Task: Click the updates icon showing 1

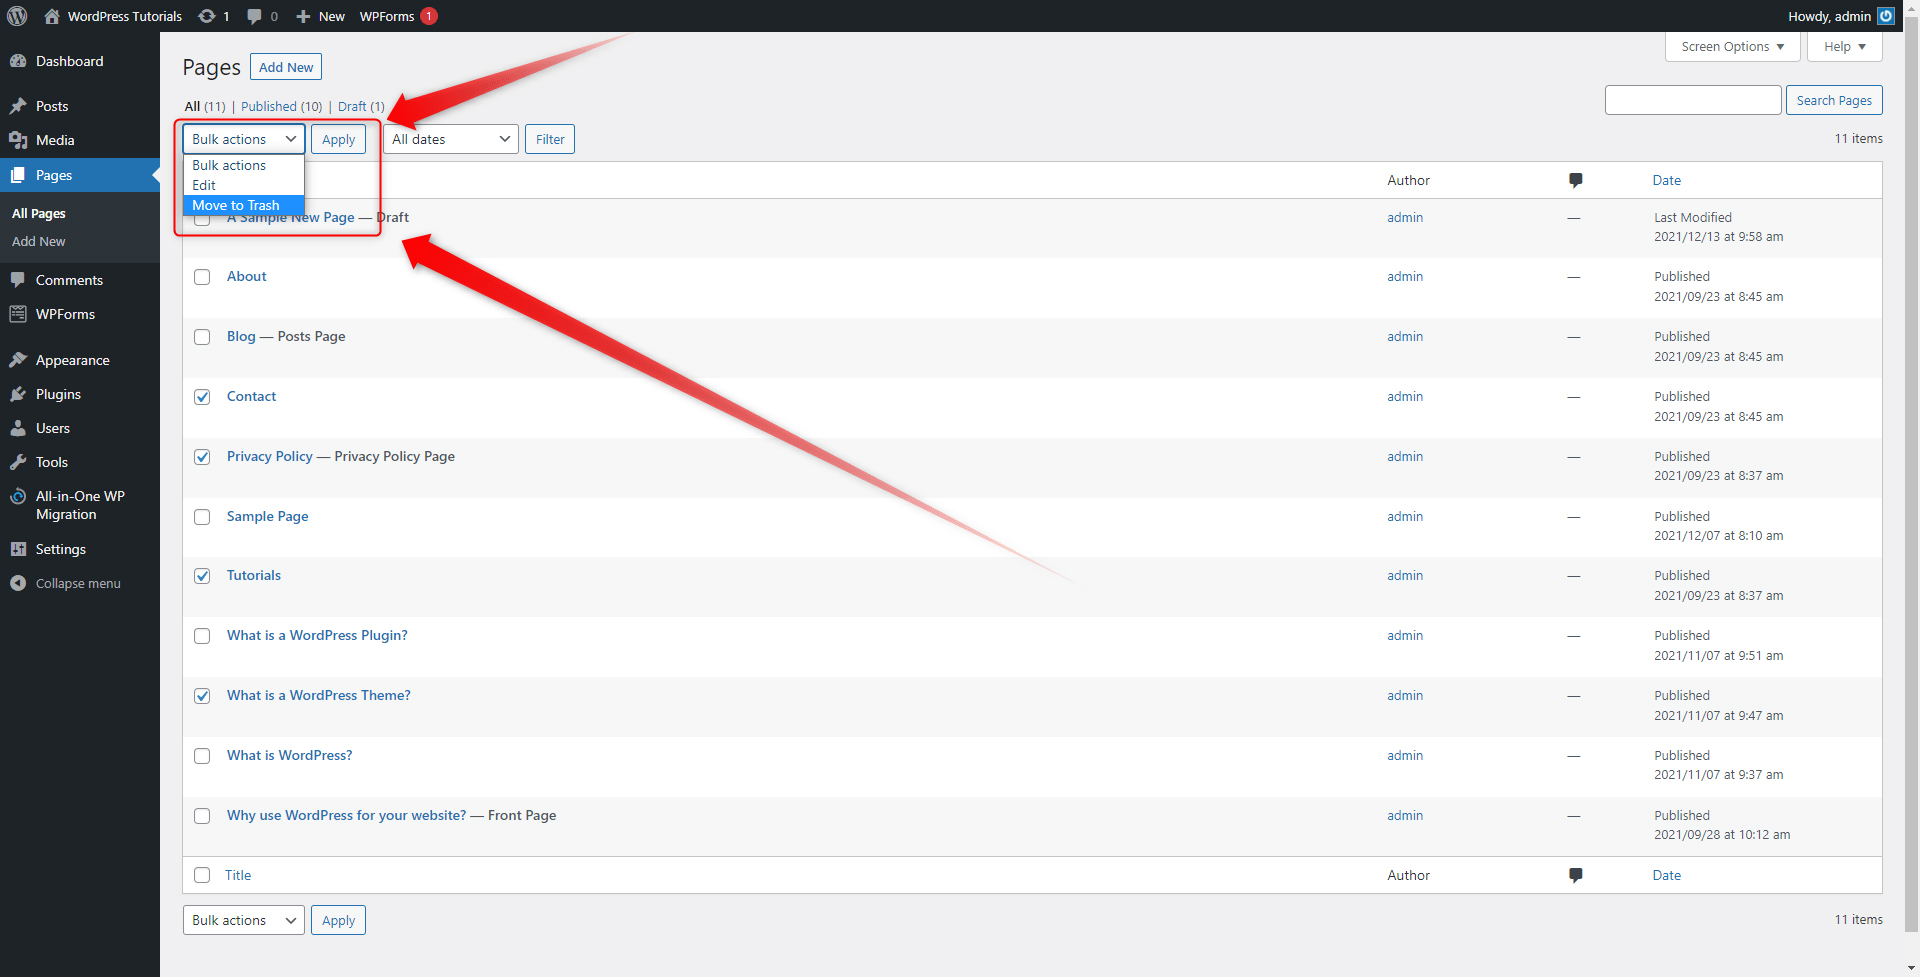Action: [207, 16]
